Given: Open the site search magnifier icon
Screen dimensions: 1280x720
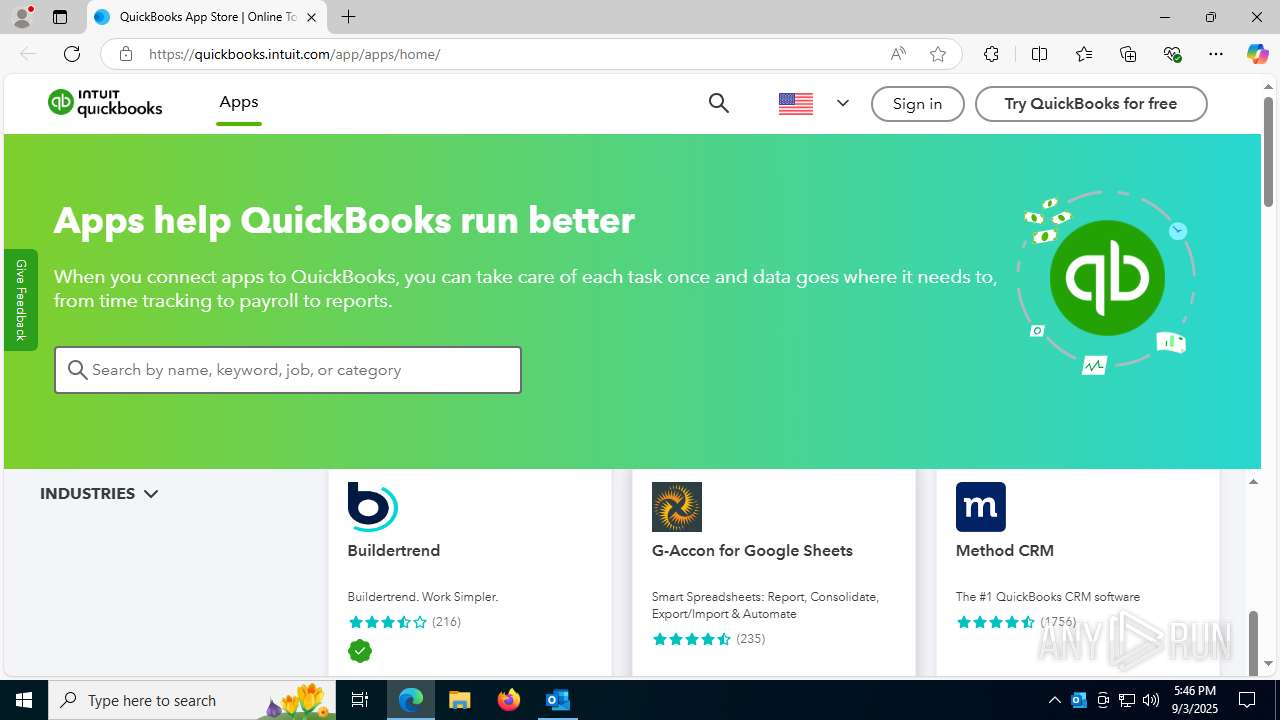Looking at the screenshot, I should tap(718, 103).
